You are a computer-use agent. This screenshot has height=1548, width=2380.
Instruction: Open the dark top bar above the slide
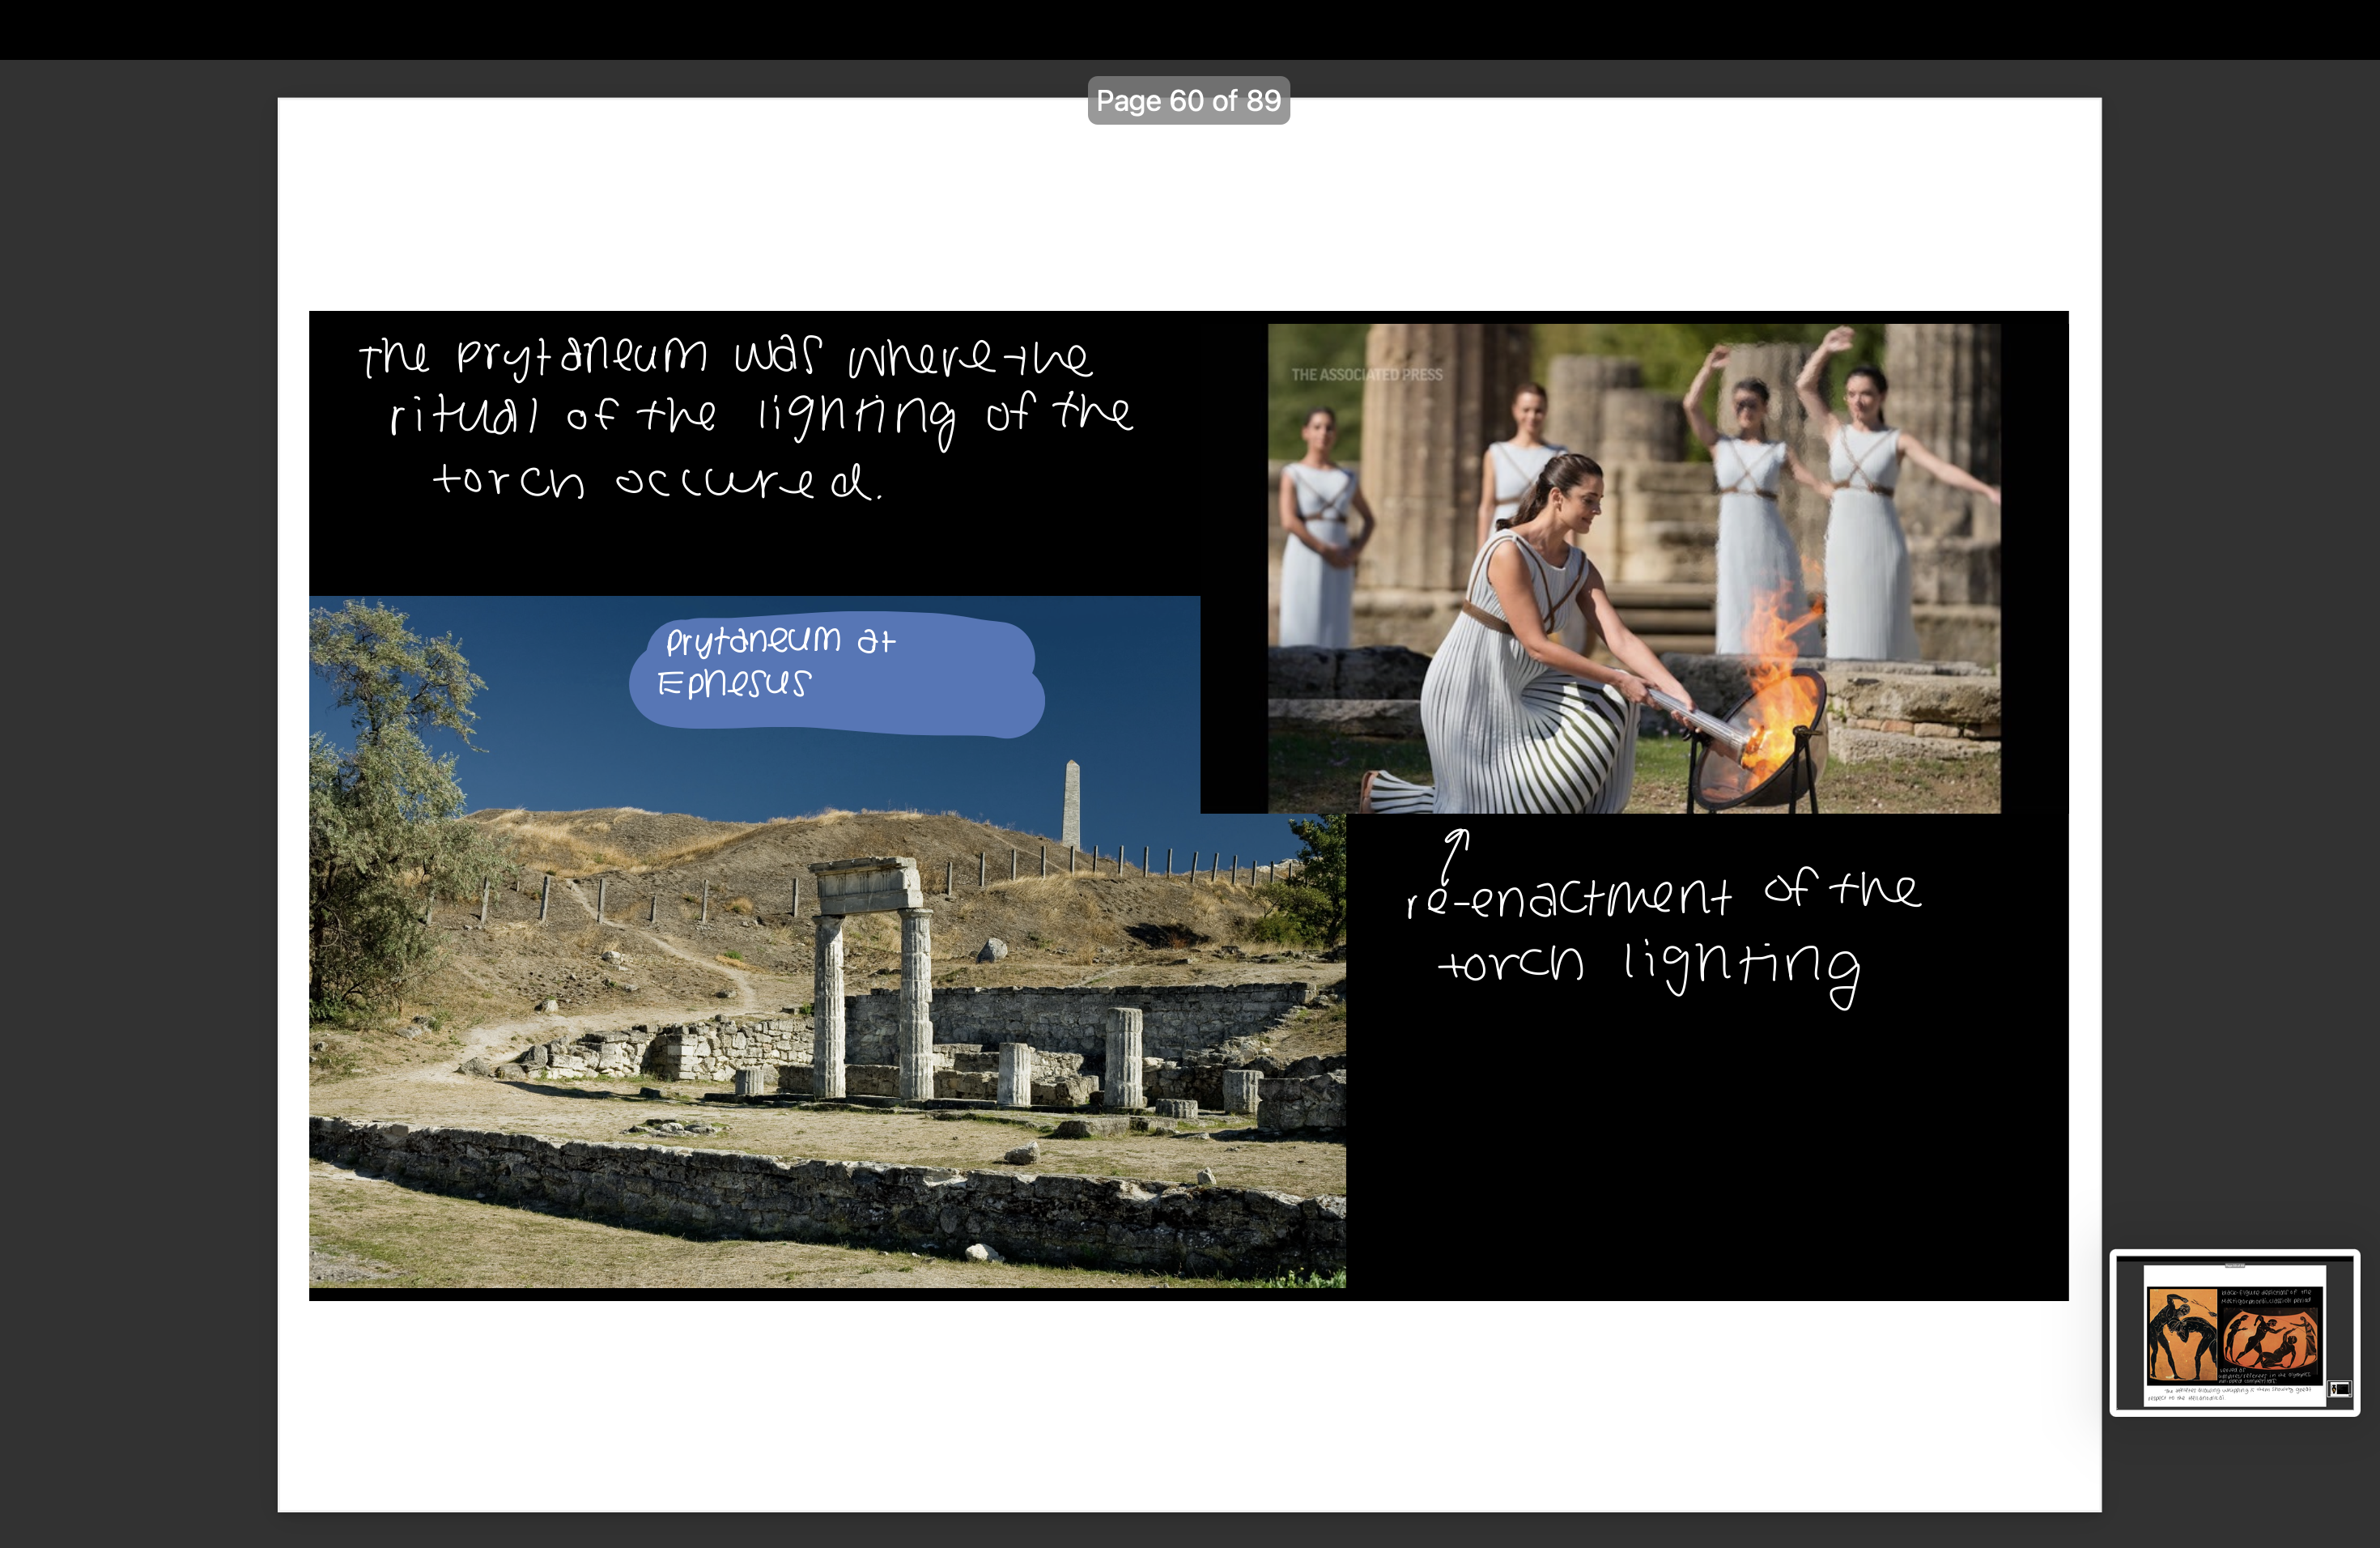pos(1190,30)
